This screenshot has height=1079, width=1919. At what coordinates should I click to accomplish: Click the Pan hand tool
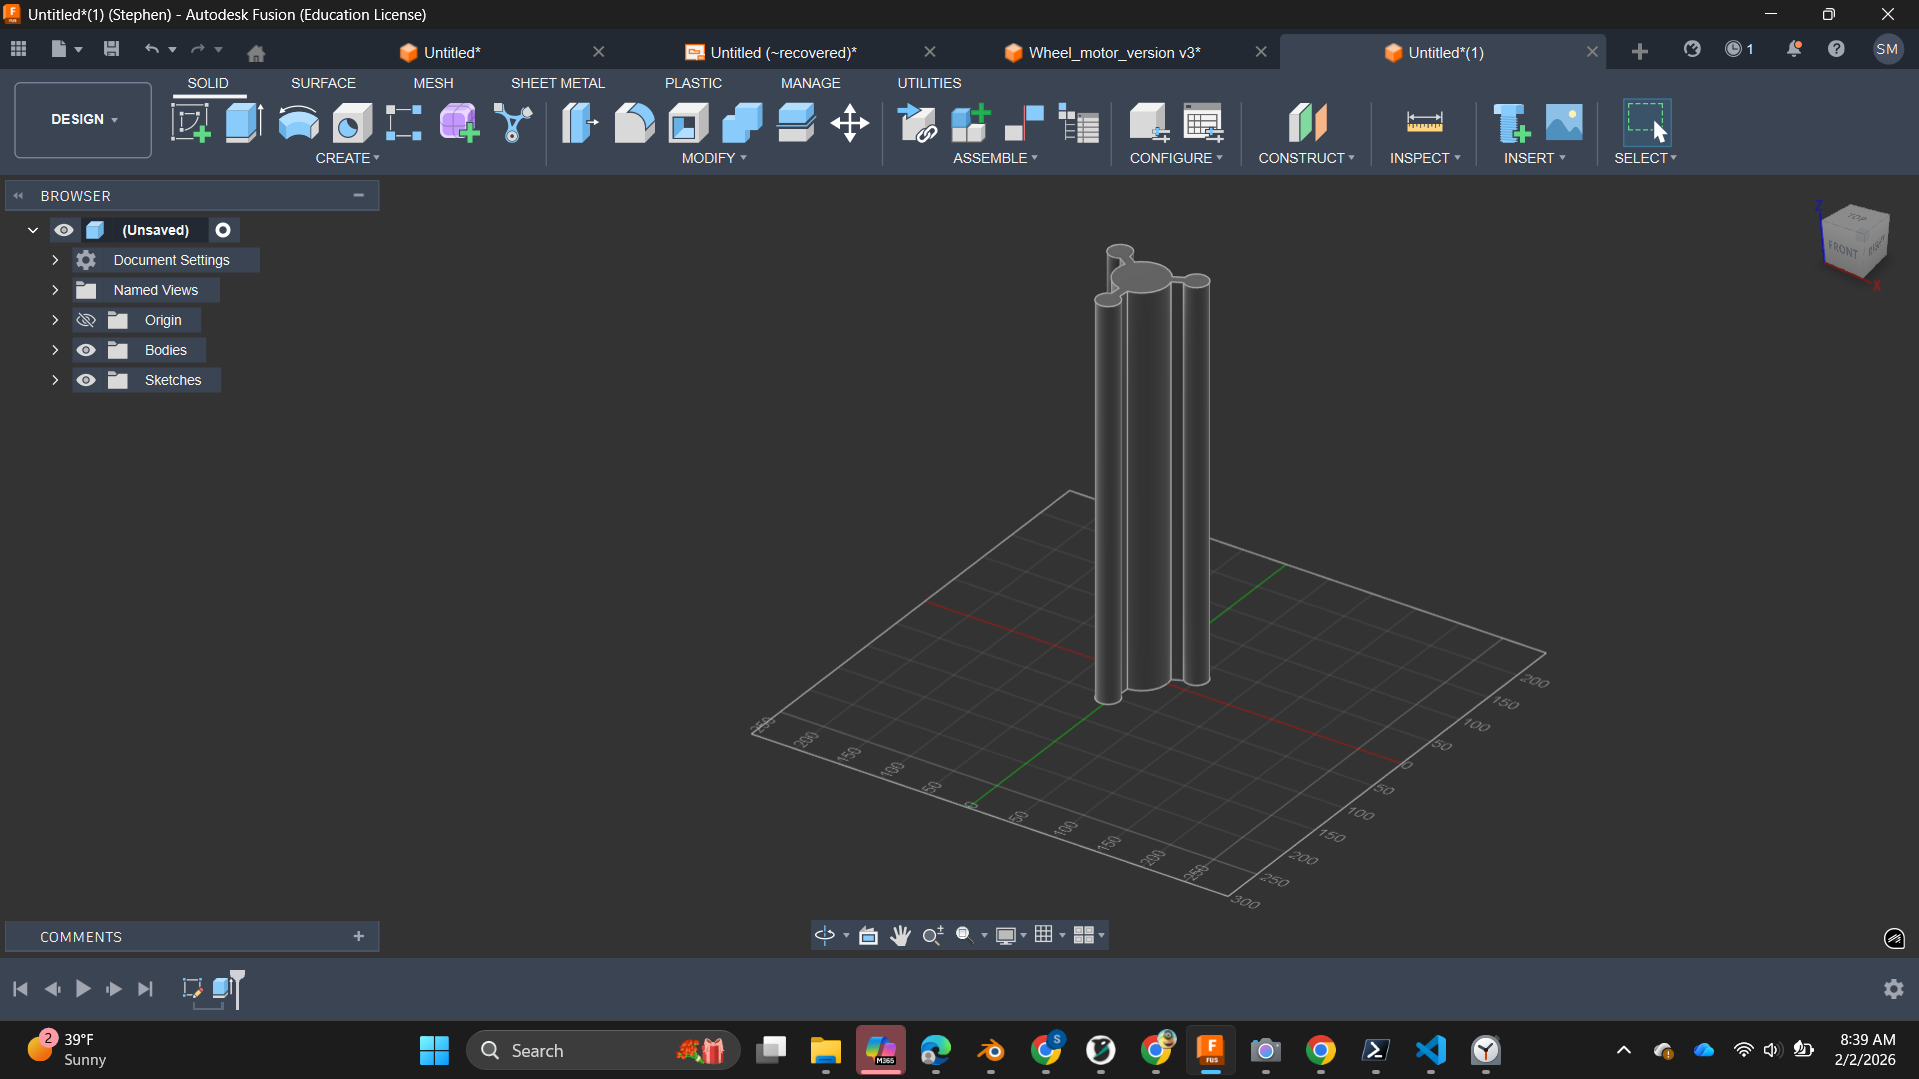(x=900, y=935)
